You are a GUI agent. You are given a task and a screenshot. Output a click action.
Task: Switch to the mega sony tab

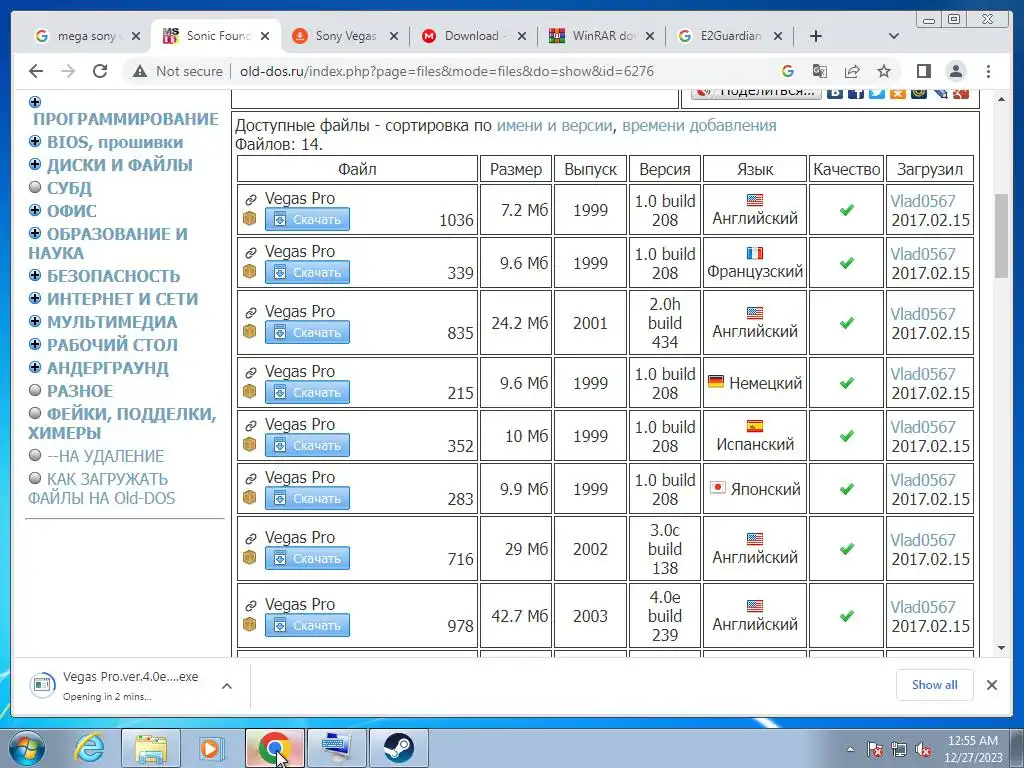[x=86, y=36]
